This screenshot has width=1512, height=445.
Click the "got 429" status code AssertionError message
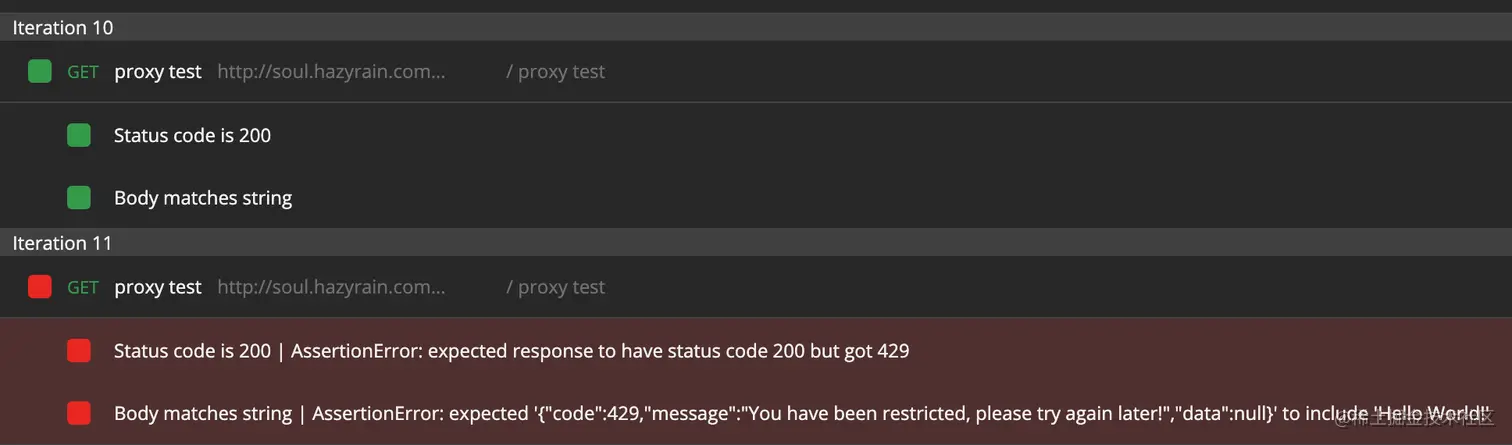[600, 351]
